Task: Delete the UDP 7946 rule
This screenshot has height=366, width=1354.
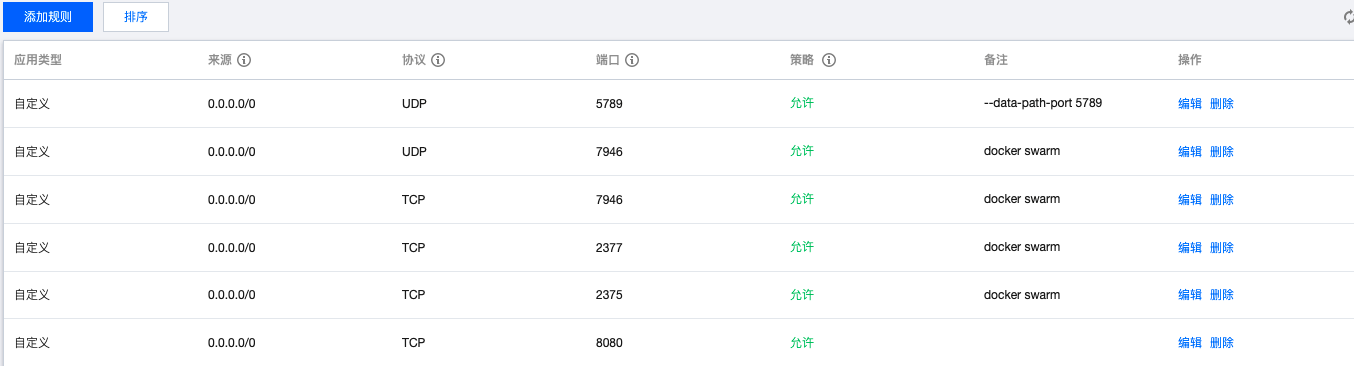Action: click(x=1222, y=151)
